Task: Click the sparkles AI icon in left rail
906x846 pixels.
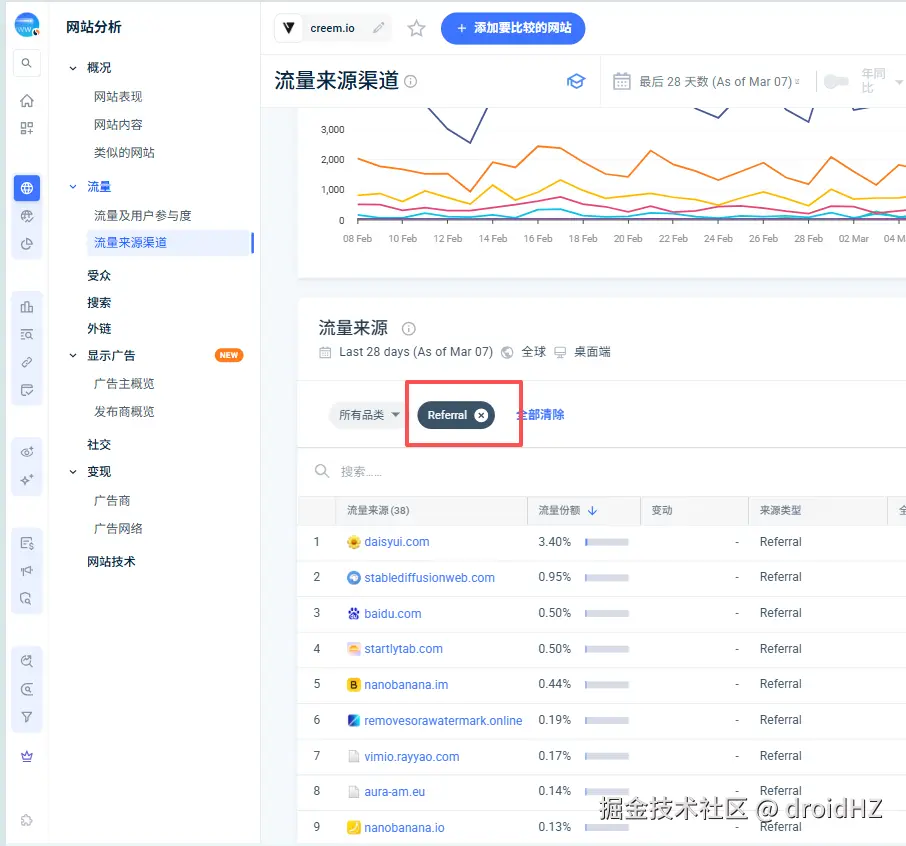Action: pos(27,480)
